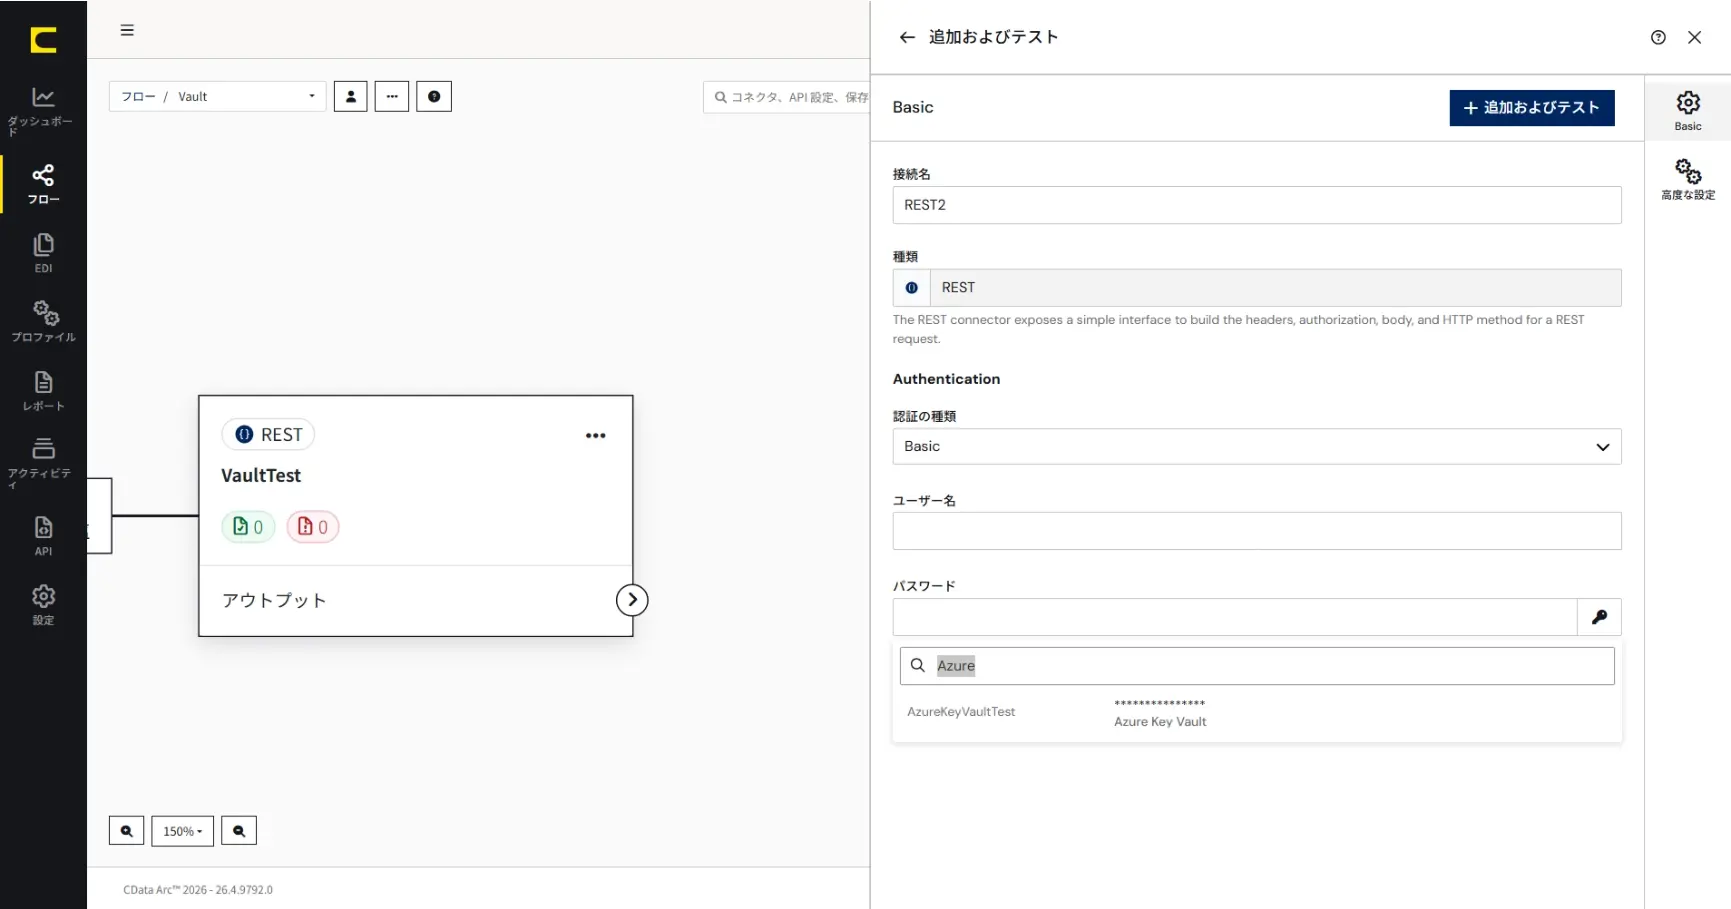Screen dimensions: 1731x909
Task: Open the Vault flow selector dropdown
Action: coord(218,96)
